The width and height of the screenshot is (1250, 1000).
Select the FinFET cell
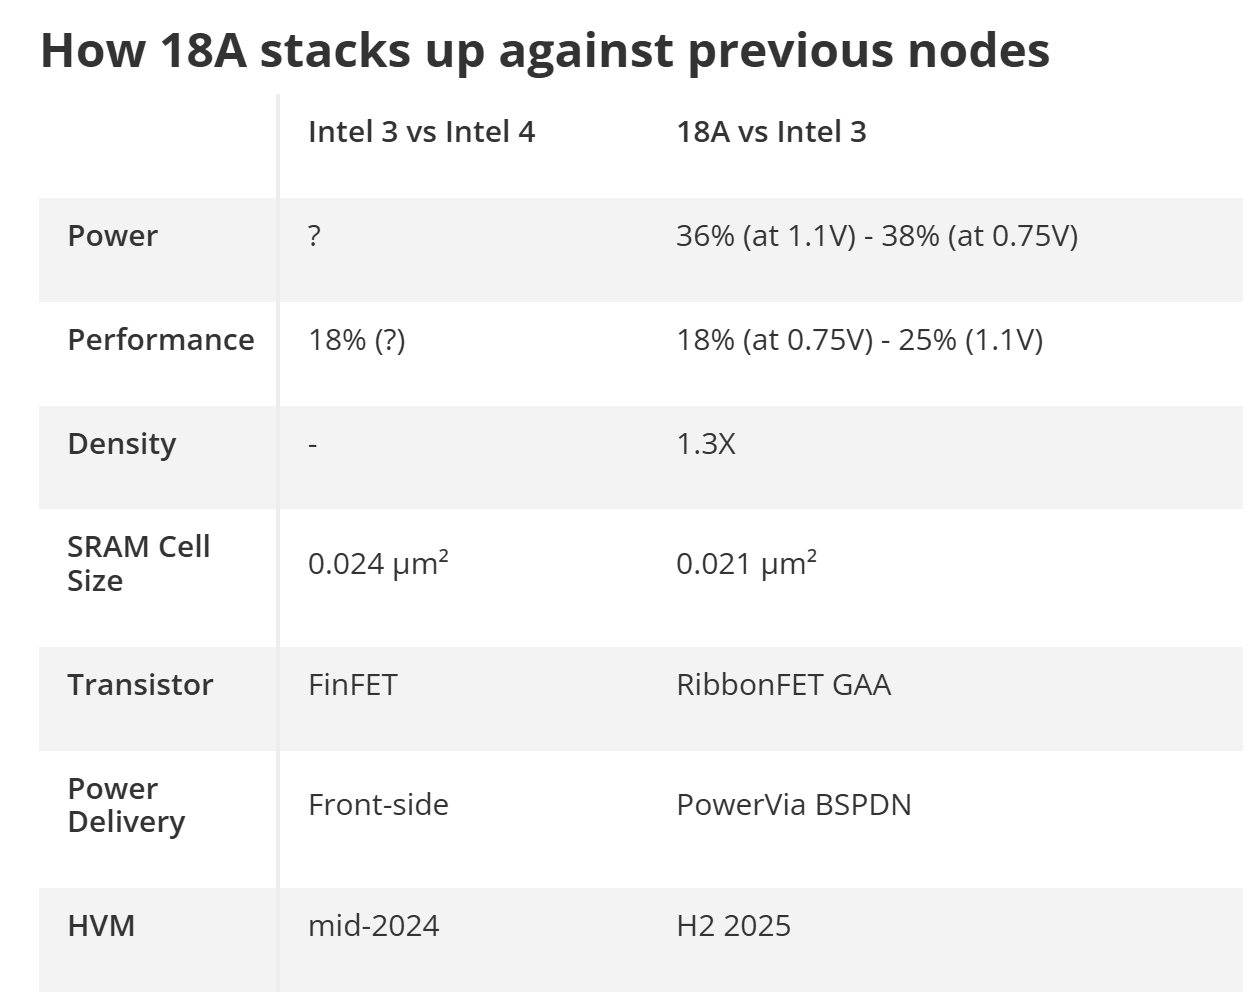pyautogui.click(x=353, y=685)
